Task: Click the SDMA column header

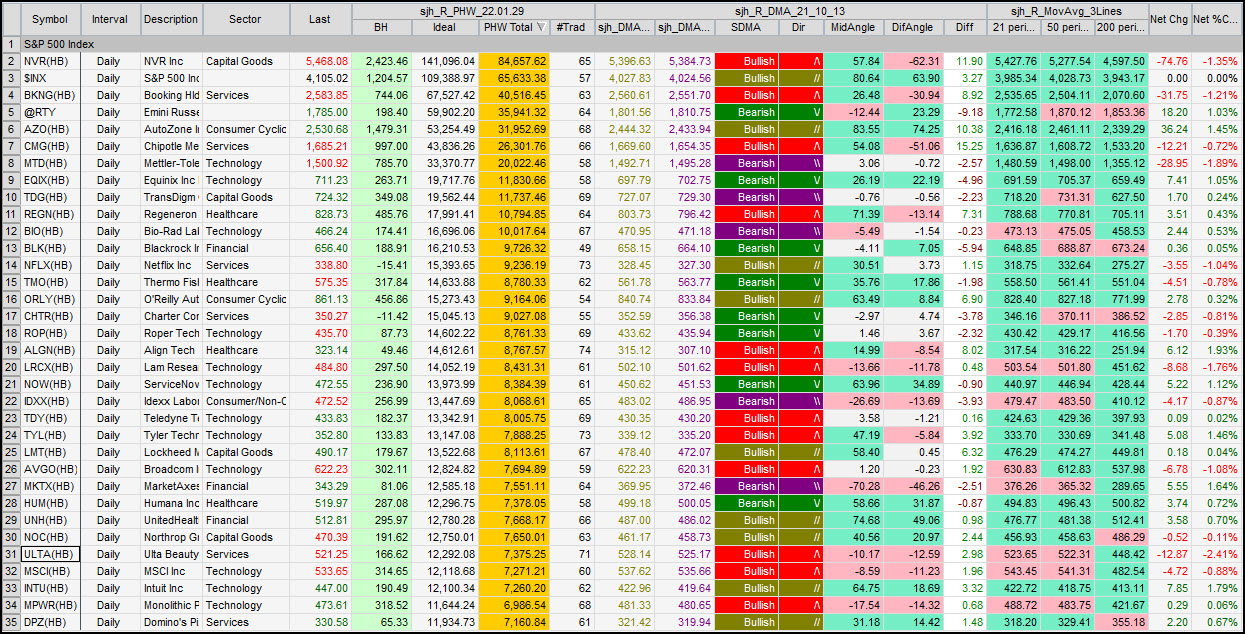Action: tap(745, 27)
